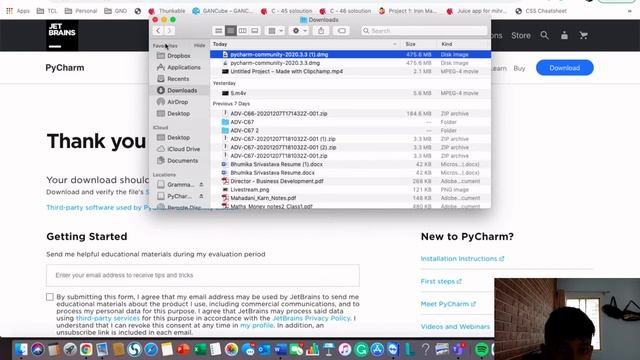Open Finder action gear menu

299,31
